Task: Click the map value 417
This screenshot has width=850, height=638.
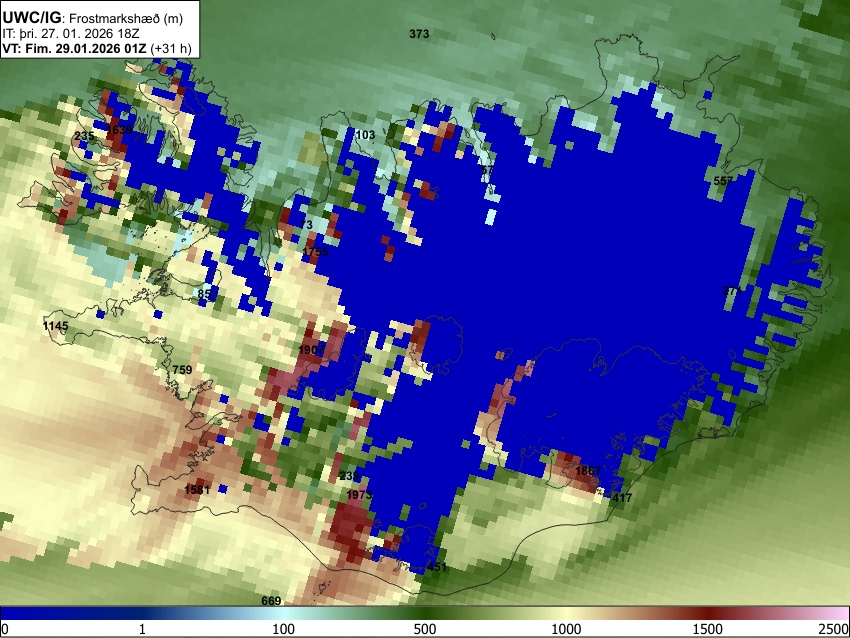Action: [622, 498]
